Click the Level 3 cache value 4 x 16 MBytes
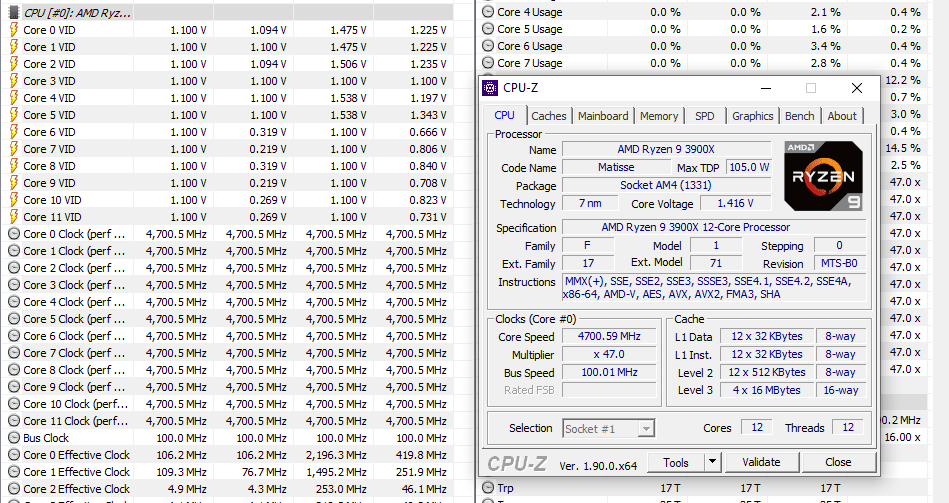Viewport: 949px width, 503px height. (766, 390)
